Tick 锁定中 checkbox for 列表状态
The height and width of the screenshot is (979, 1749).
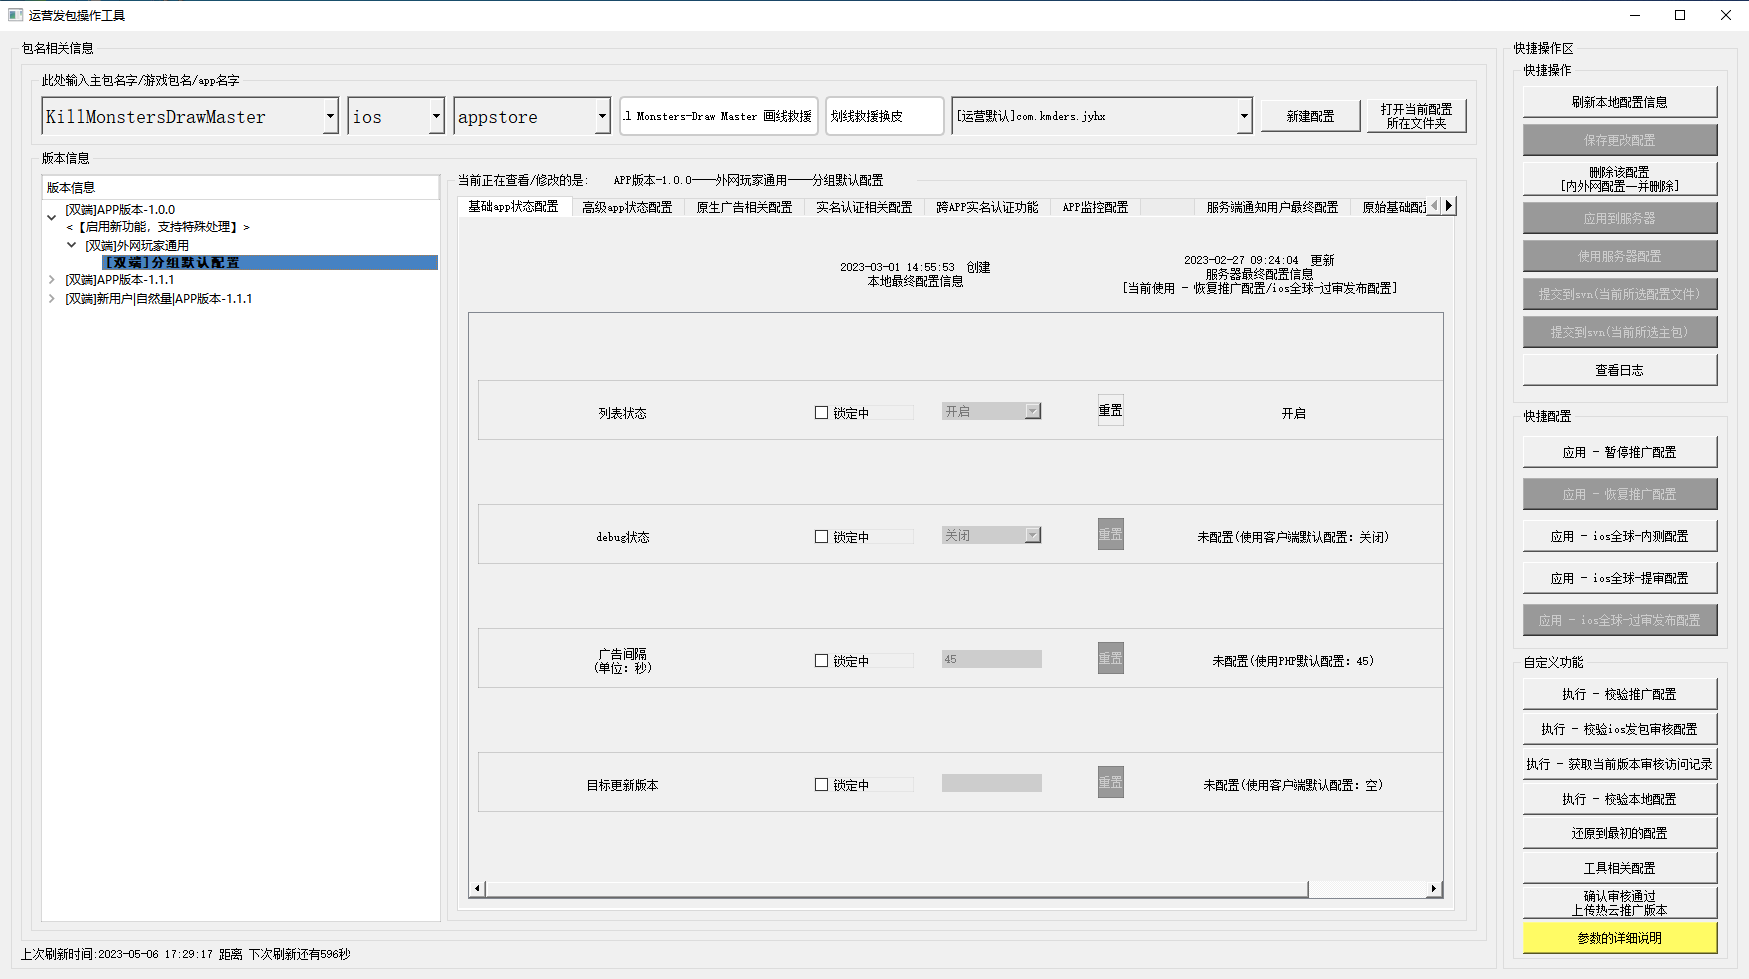(821, 412)
